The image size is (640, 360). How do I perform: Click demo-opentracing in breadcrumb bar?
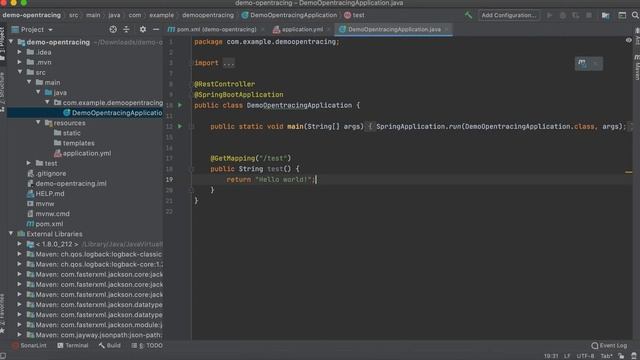31,16
